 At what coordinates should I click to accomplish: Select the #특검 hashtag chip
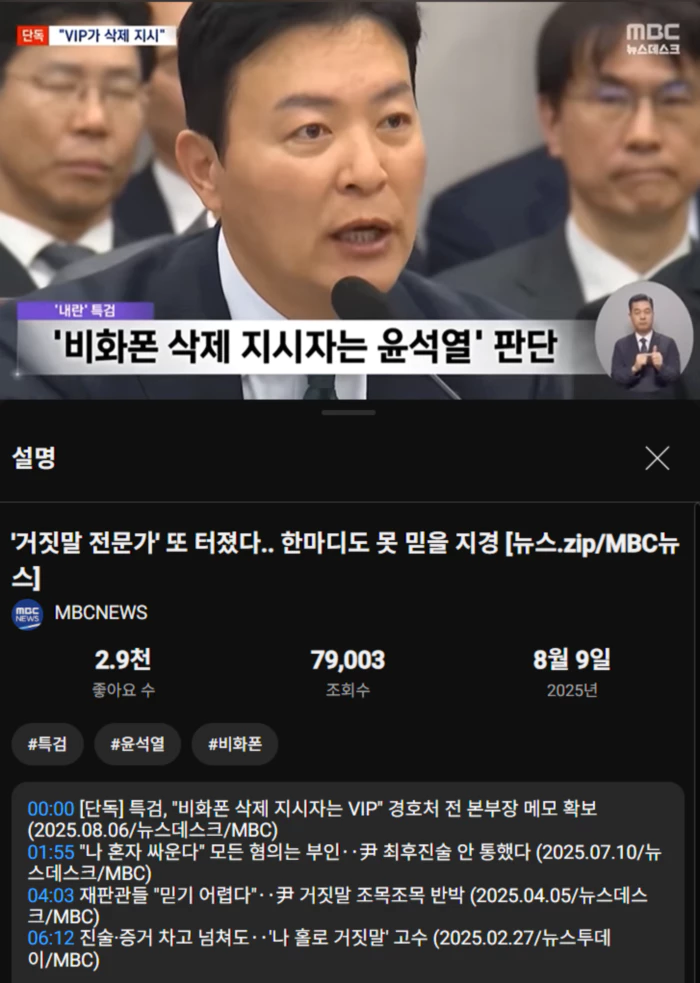click(x=47, y=744)
